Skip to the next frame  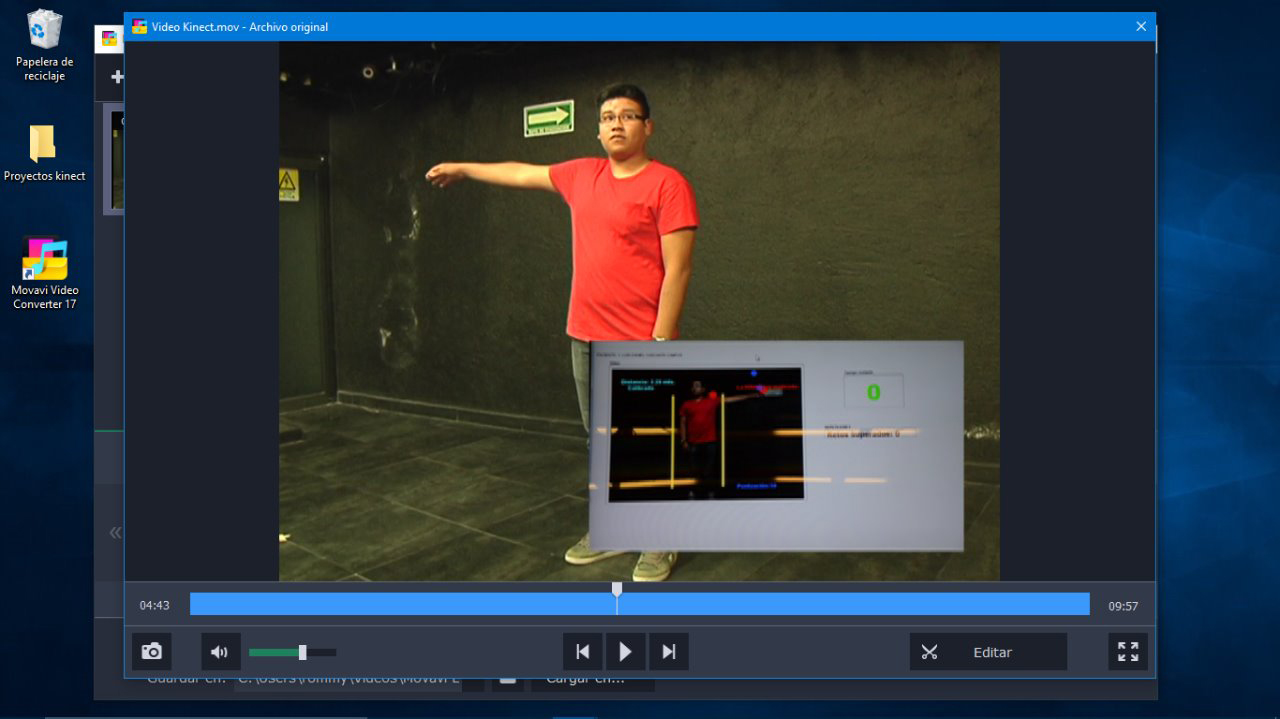point(669,652)
